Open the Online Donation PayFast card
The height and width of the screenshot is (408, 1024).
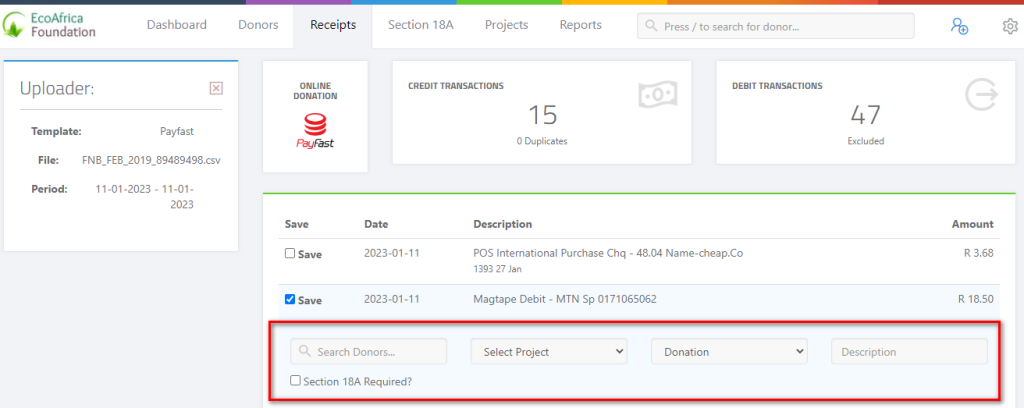tap(315, 117)
